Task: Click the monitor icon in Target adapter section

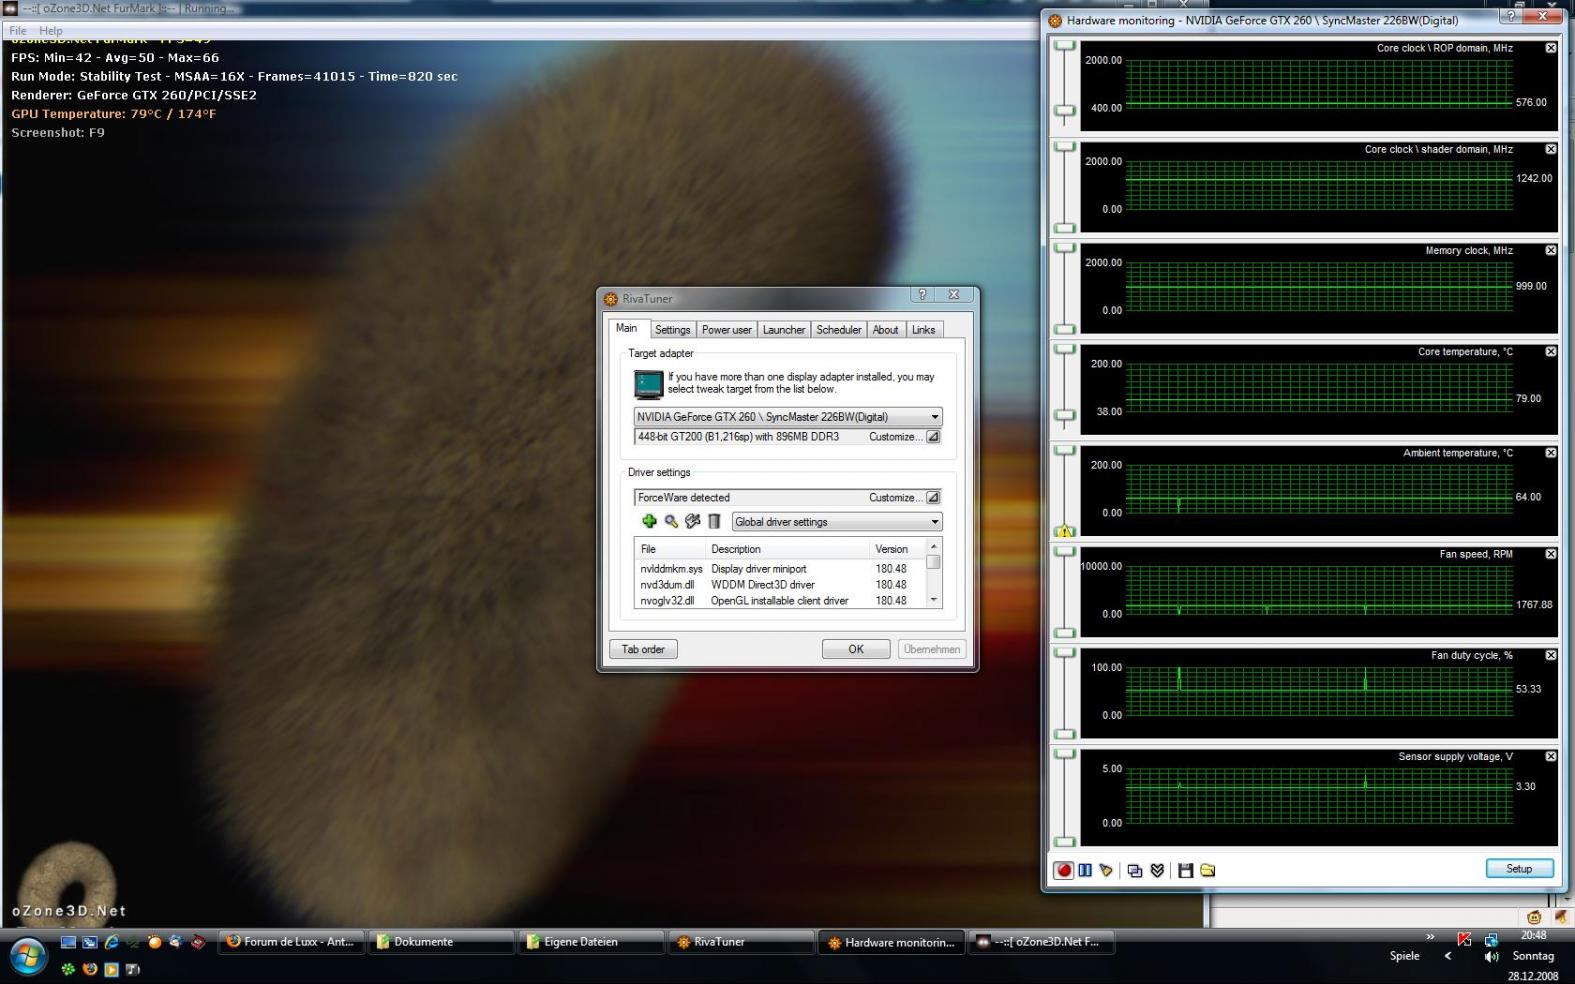Action: [x=648, y=384]
